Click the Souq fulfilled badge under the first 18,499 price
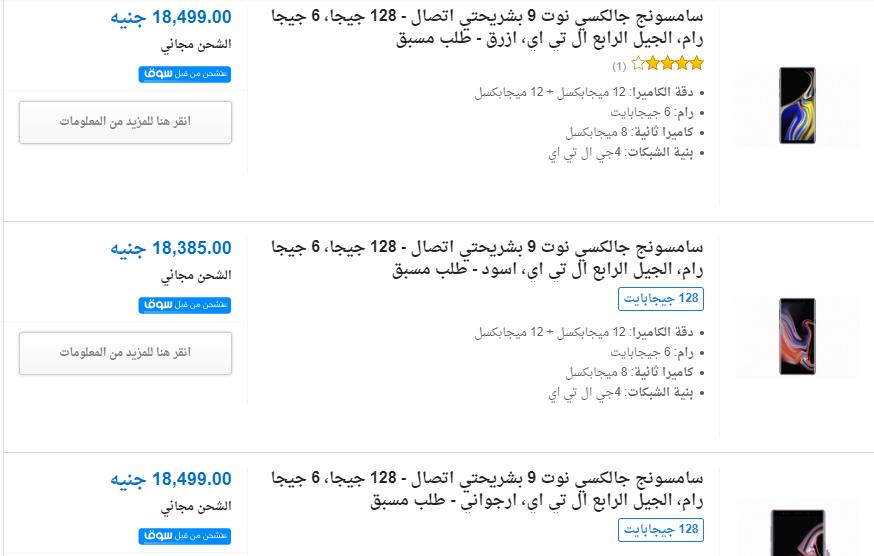The height and width of the screenshot is (556, 874). [185, 73]
